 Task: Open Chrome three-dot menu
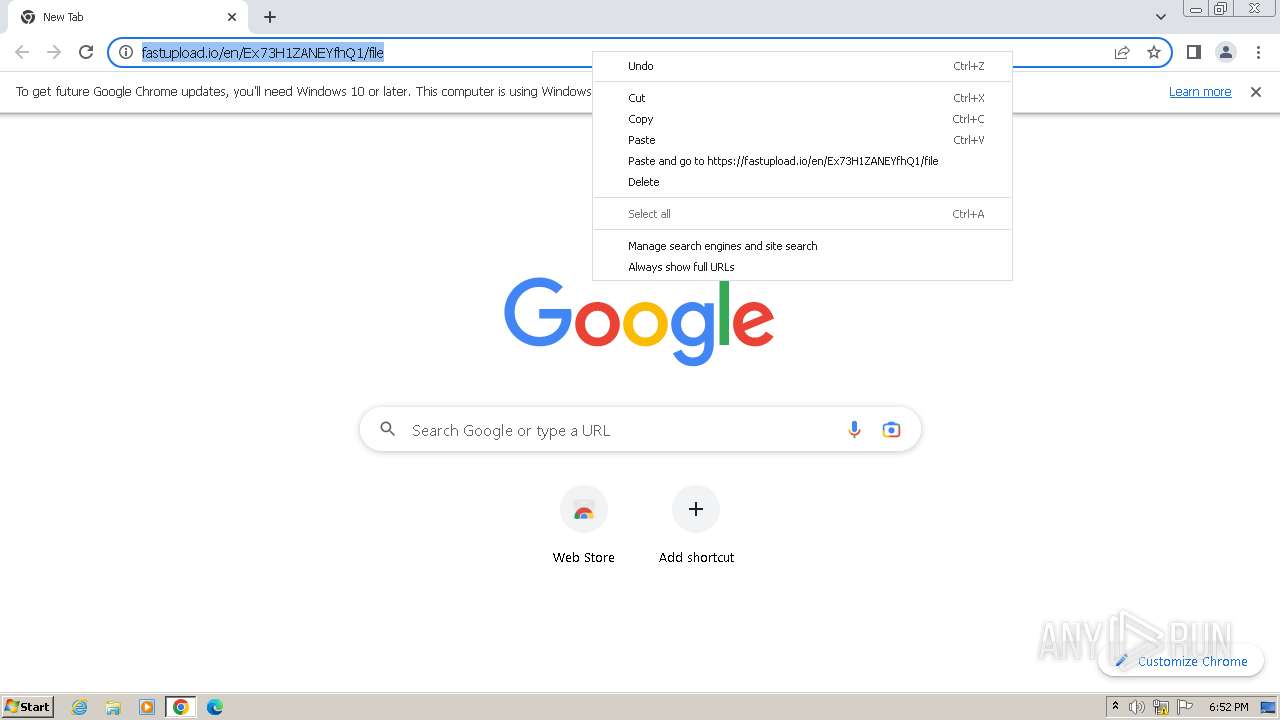click(x=1258, y=52)
